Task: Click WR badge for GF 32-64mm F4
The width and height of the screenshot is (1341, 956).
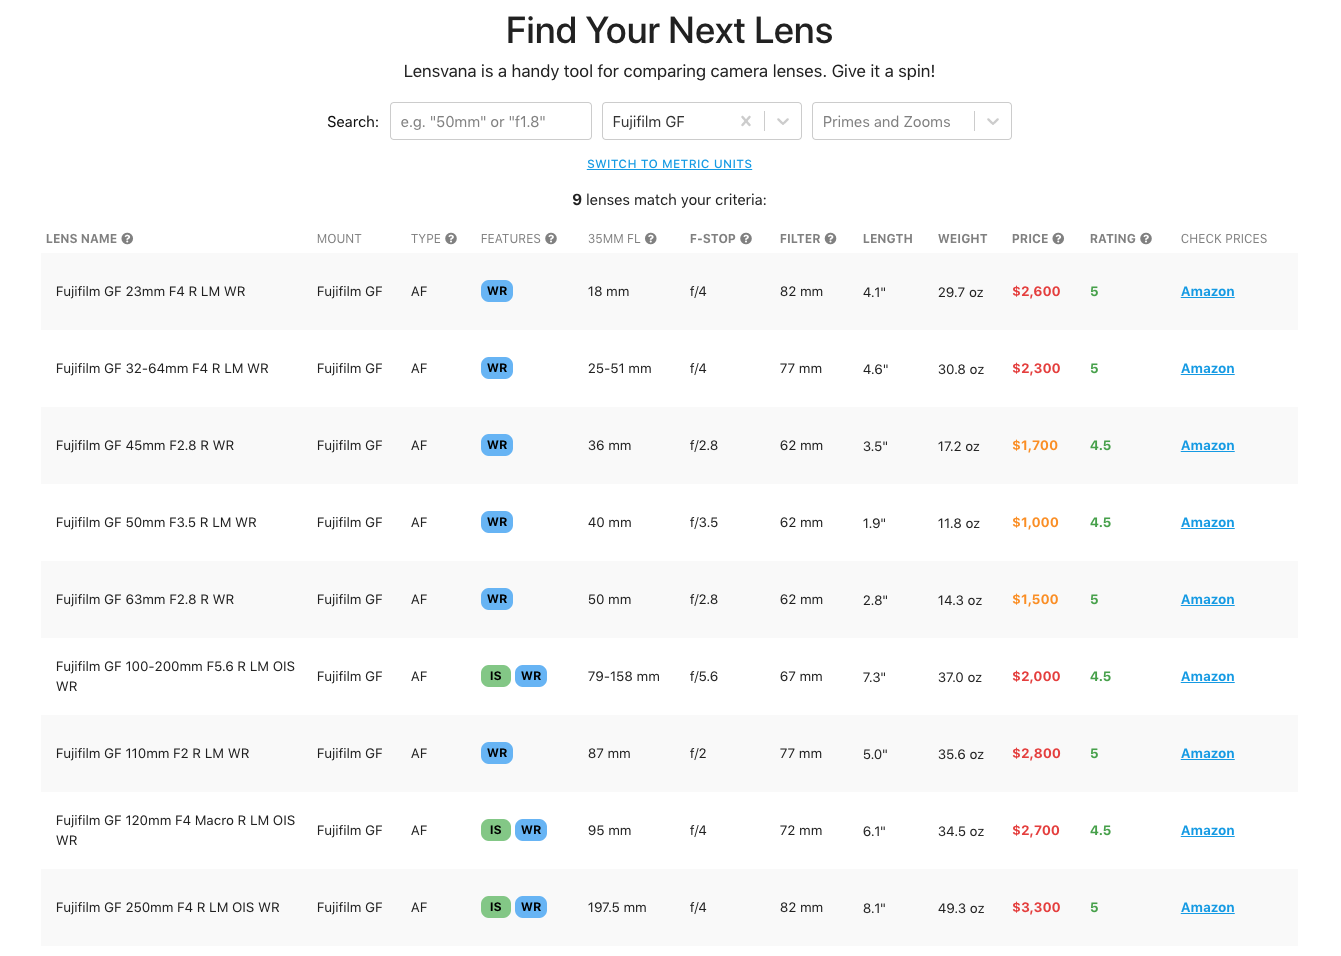Action: point(497,368)
